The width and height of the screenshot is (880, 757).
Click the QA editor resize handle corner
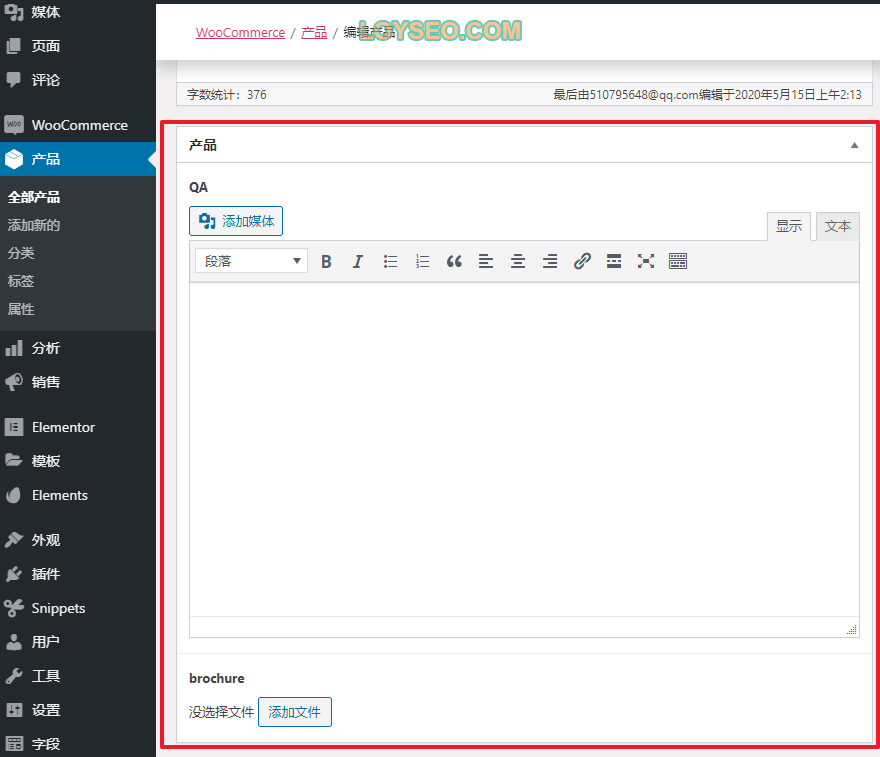tap(852, 630)
